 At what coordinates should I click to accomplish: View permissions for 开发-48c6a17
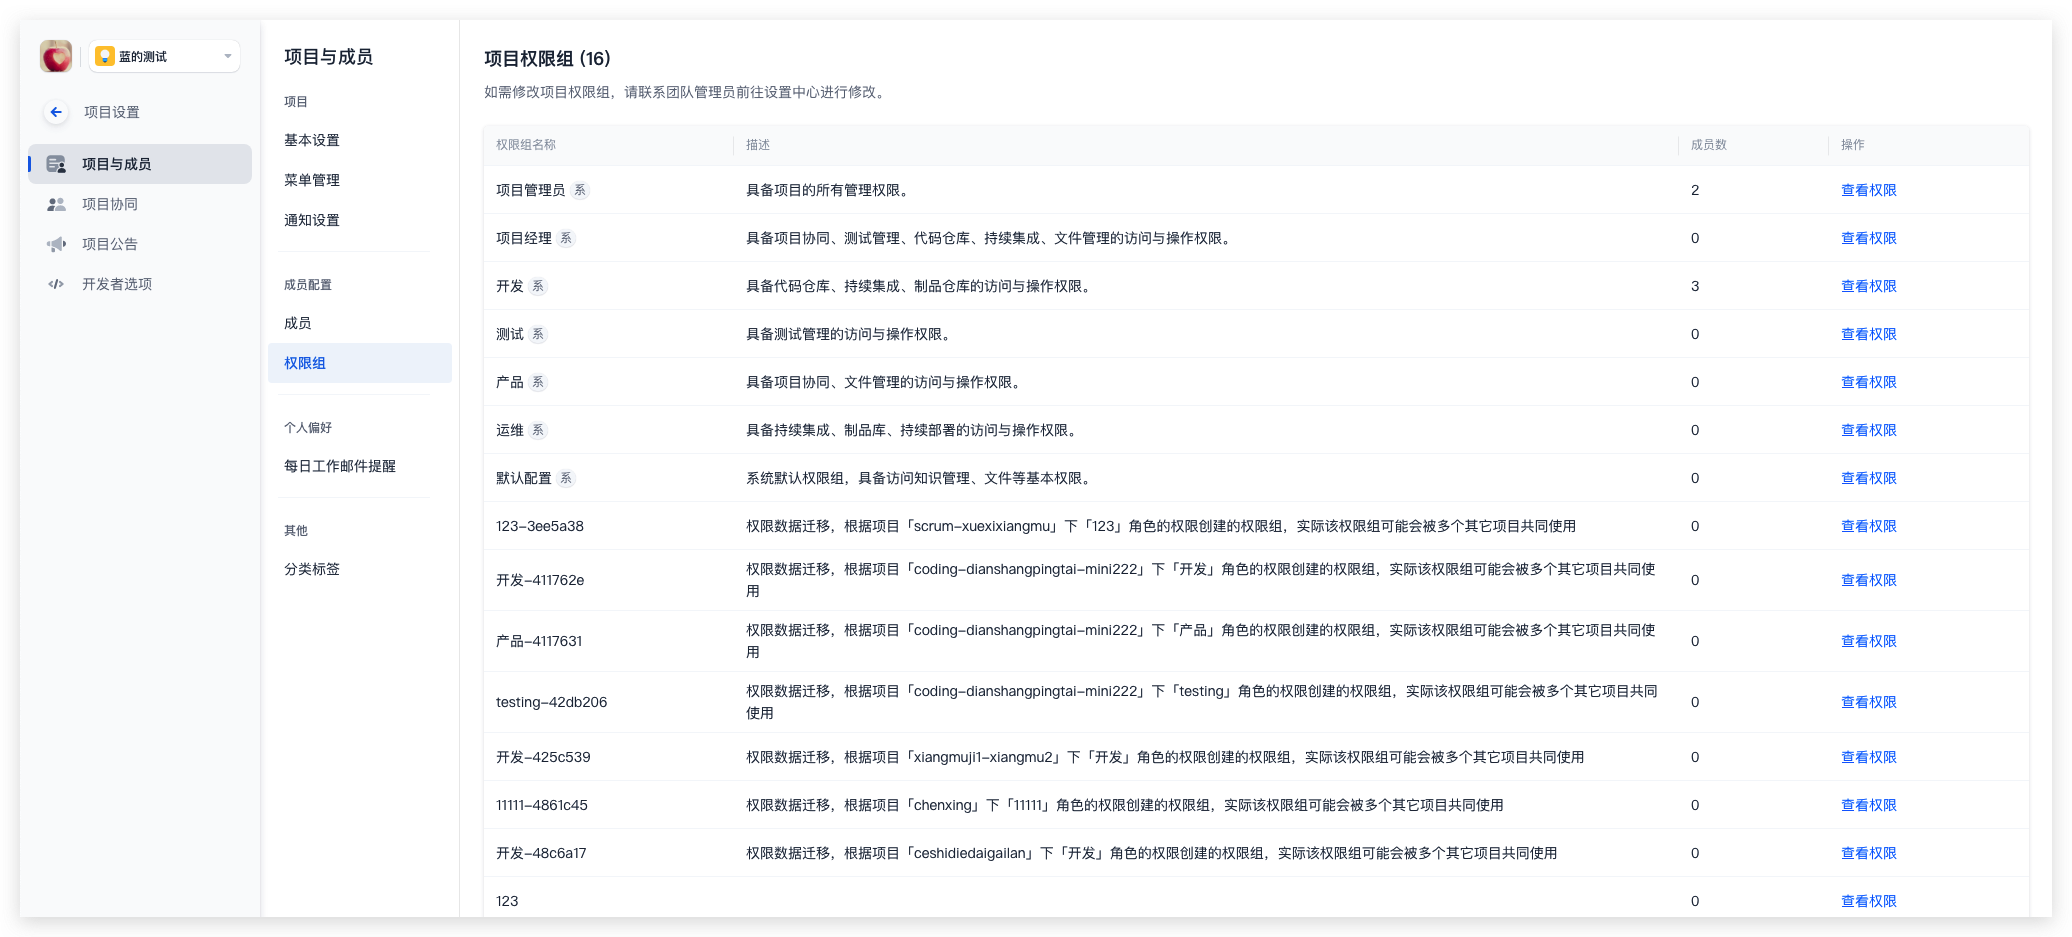click(1868, 853)
